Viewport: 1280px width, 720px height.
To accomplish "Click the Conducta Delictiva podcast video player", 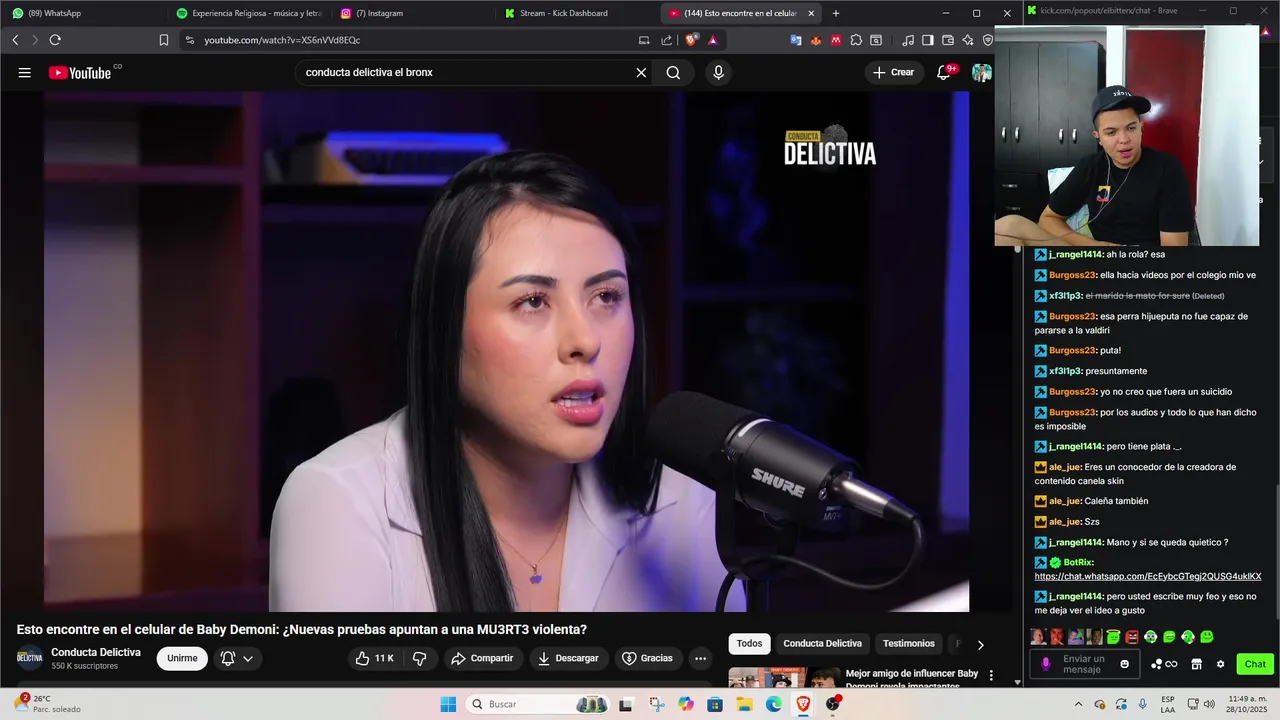I will [x=506, y=352].
